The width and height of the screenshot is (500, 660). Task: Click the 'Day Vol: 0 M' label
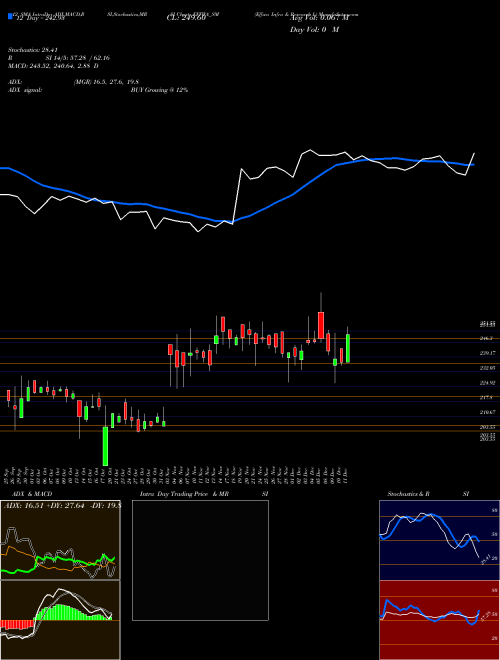coord(314,30)
